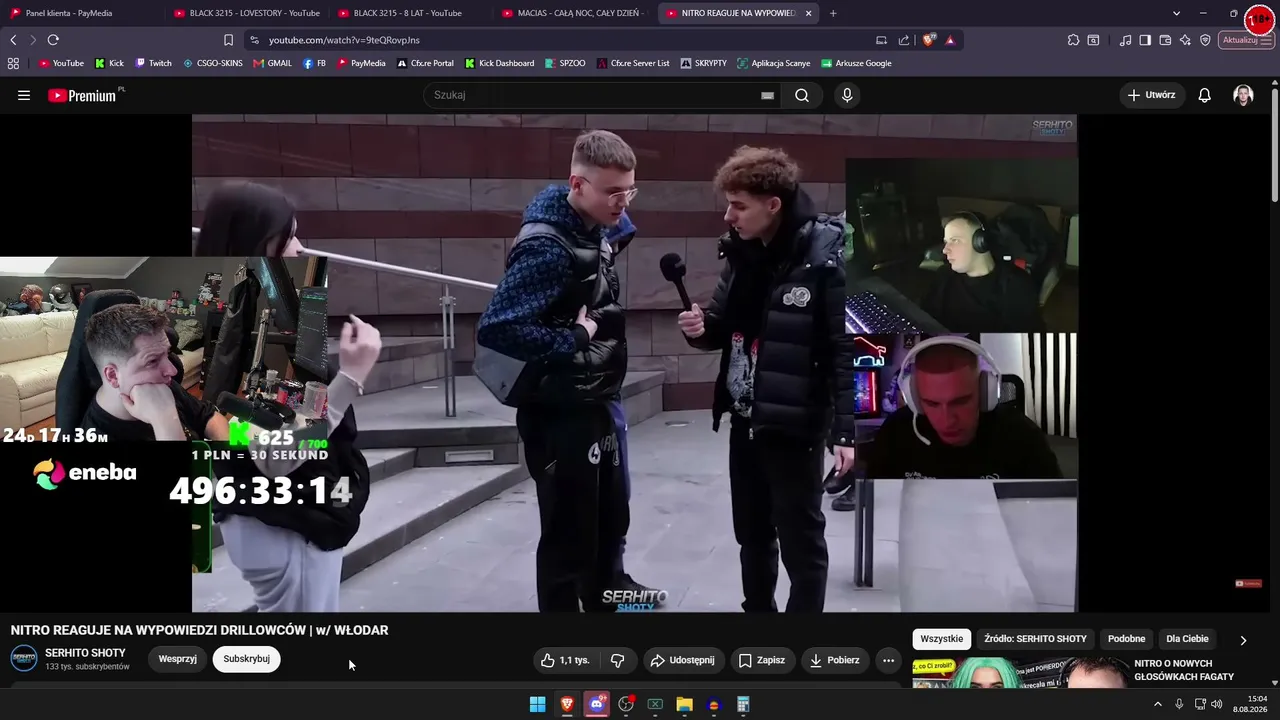Viewport: 1280px width, 720px height.
Task: Open the Arkusze Google bookmark
Action: click(x=856, y=63)
